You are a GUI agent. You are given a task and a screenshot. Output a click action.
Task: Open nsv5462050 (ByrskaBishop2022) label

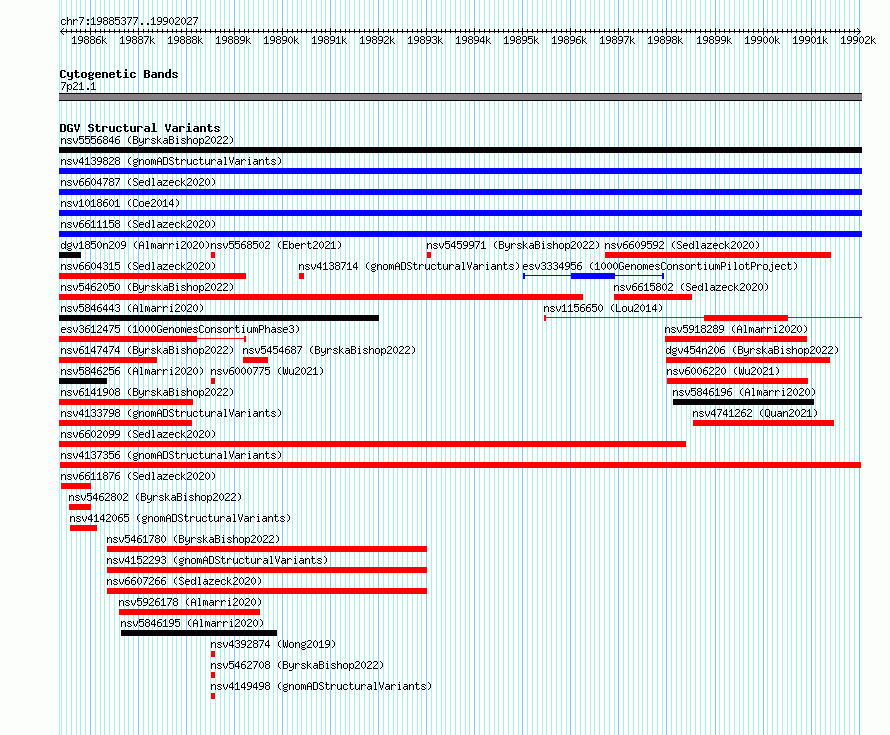coord(147,287)
